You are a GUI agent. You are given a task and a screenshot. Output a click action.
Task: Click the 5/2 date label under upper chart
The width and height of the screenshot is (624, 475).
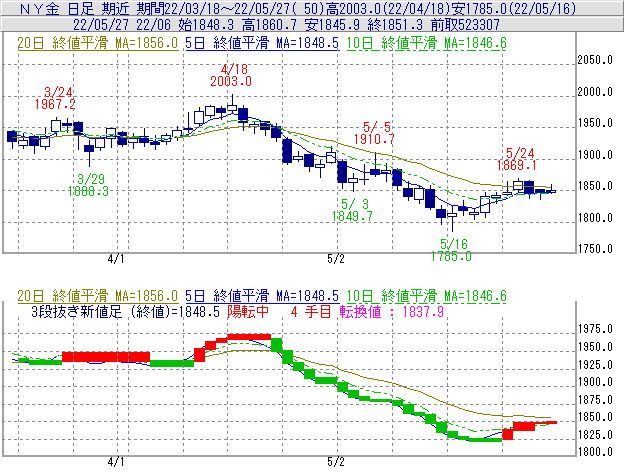point(335,259)
